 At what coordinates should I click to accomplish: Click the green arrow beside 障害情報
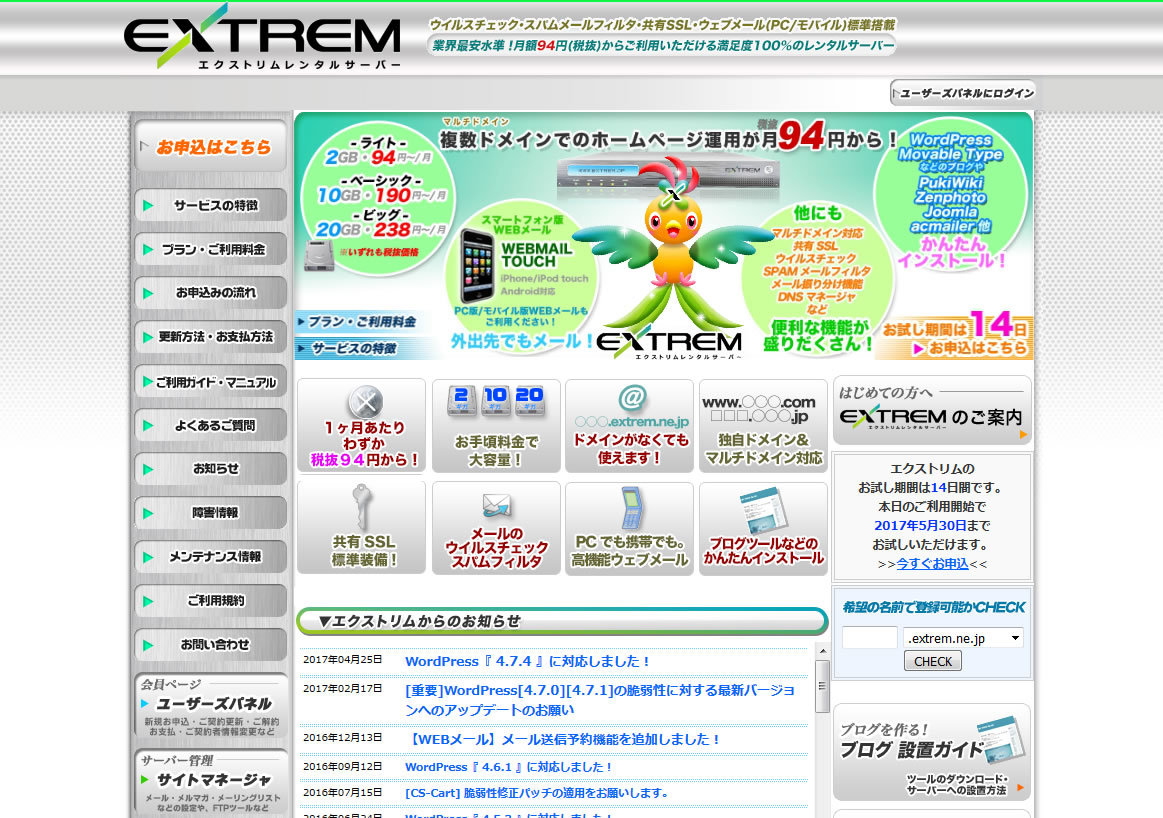point(148,512)
